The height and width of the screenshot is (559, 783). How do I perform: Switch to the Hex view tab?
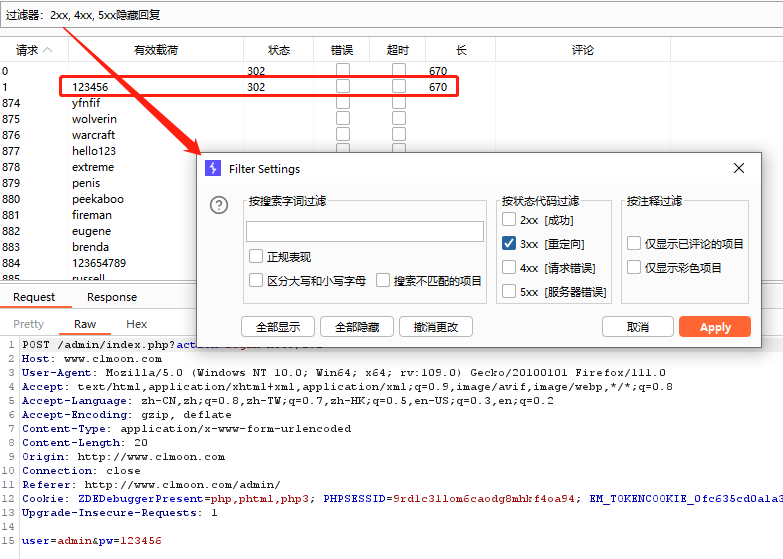coord(137,324)
